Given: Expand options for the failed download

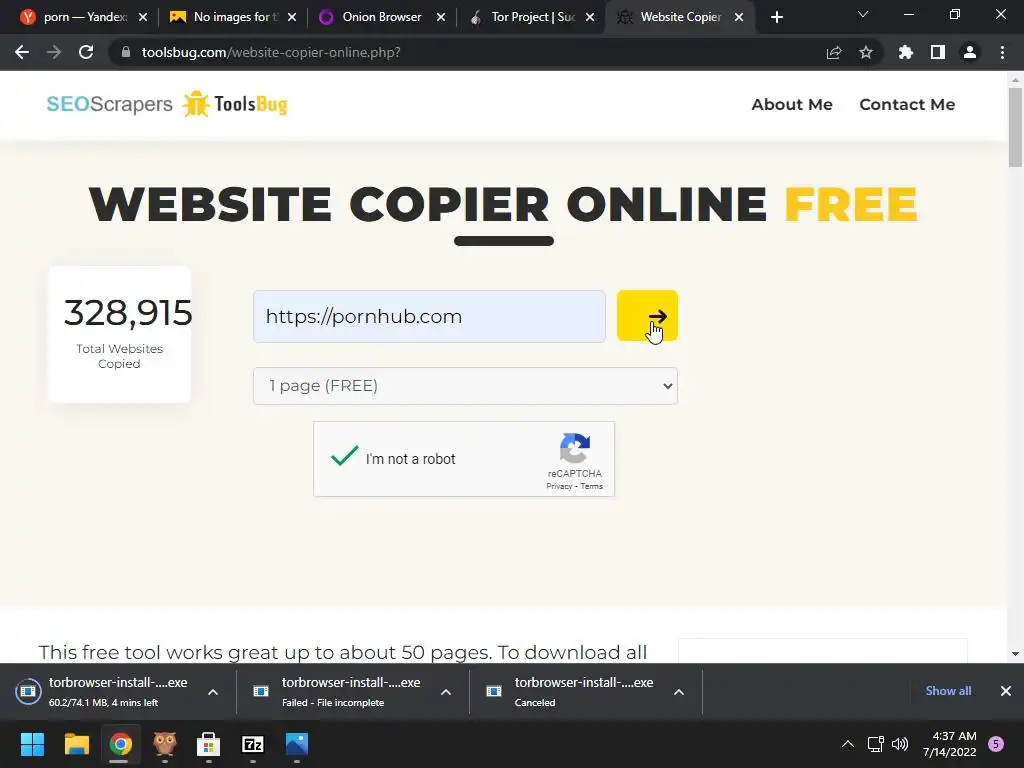Looking at the screenshot, I should 446,692.
